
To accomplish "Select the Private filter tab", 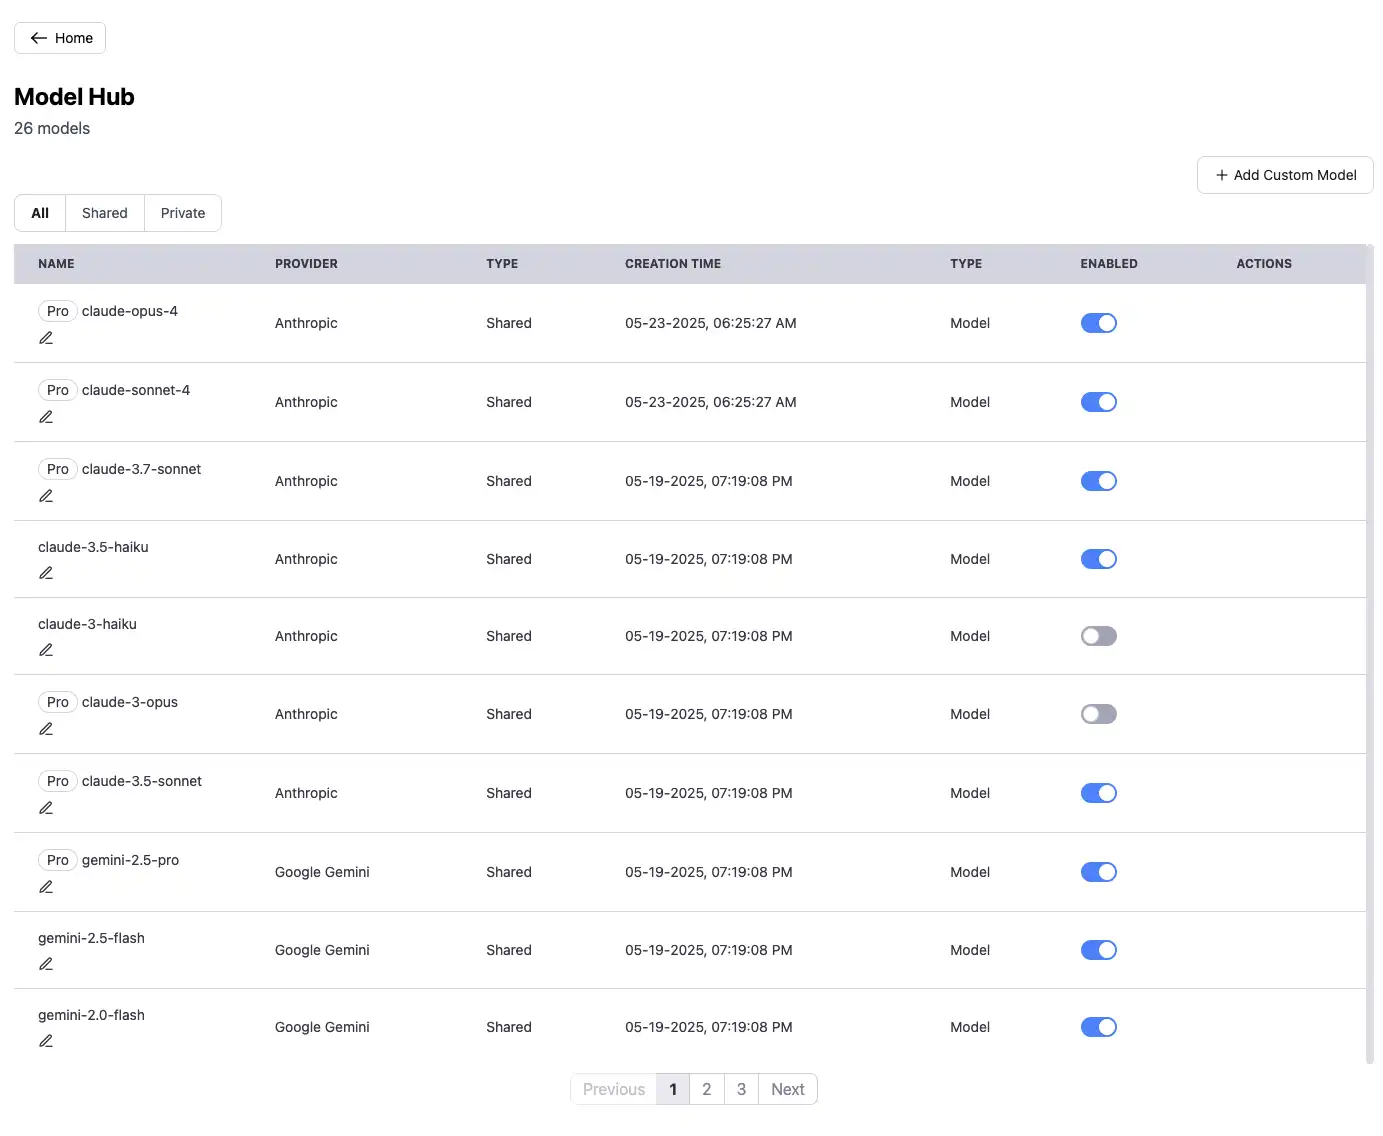I will pyautogui.click(x=183, y=213).
